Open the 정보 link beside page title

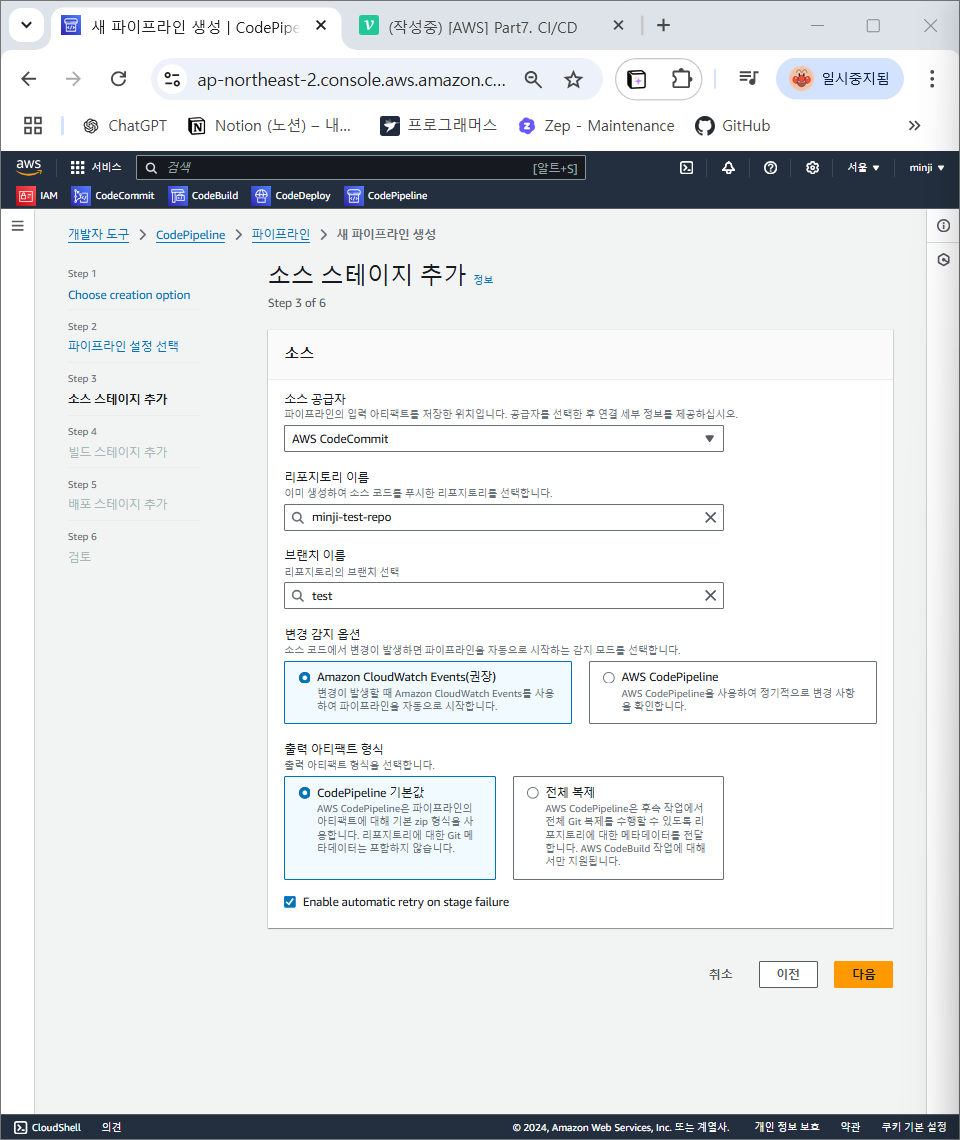coord(484,280)
